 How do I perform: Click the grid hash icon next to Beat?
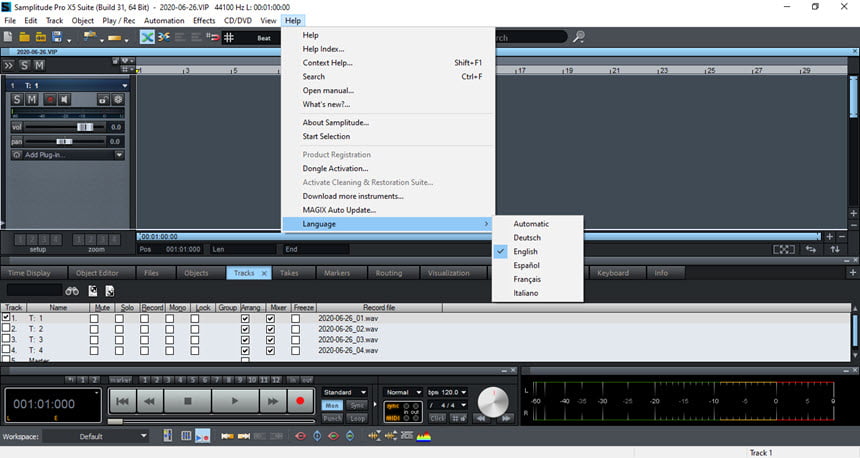pyautogui.click(x=229, y=37)
